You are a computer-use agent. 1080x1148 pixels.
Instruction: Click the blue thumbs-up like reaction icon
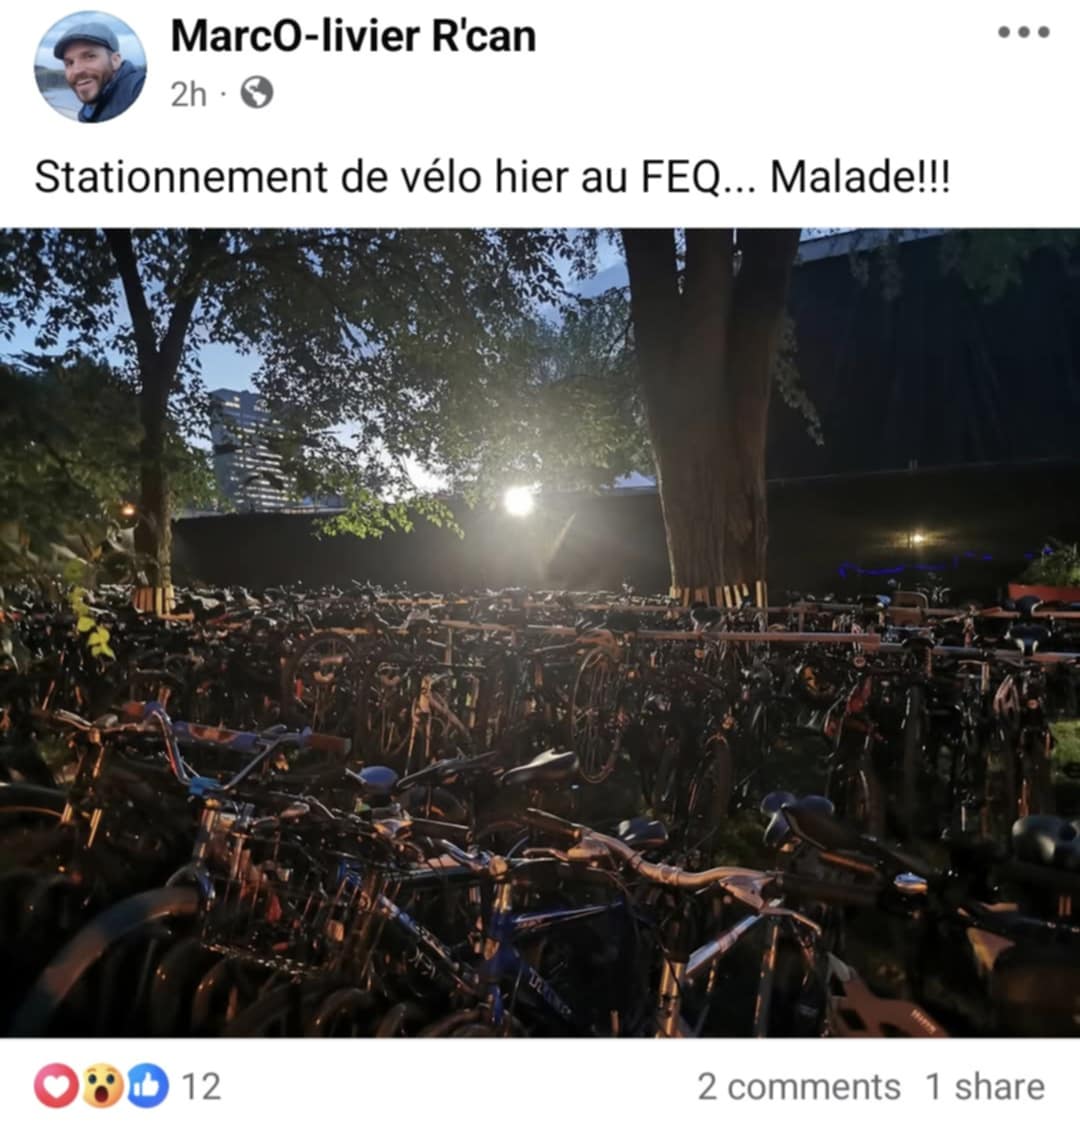click(x=147, y=1086)
